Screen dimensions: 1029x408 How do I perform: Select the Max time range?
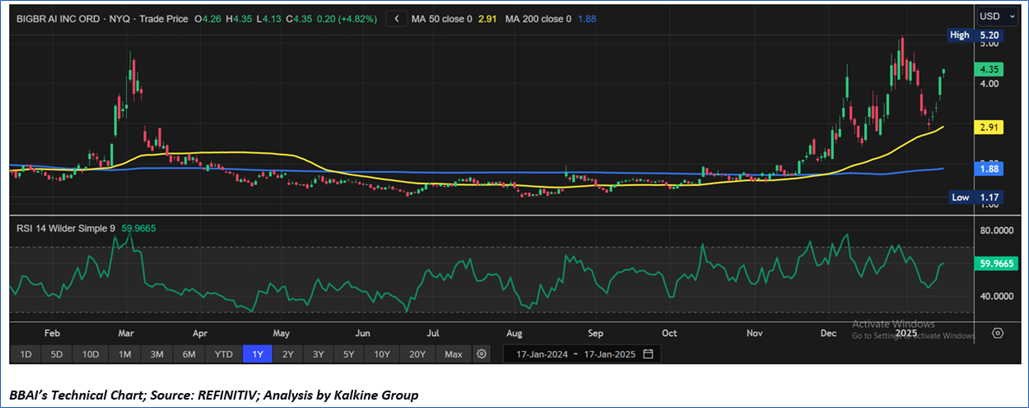454,354
